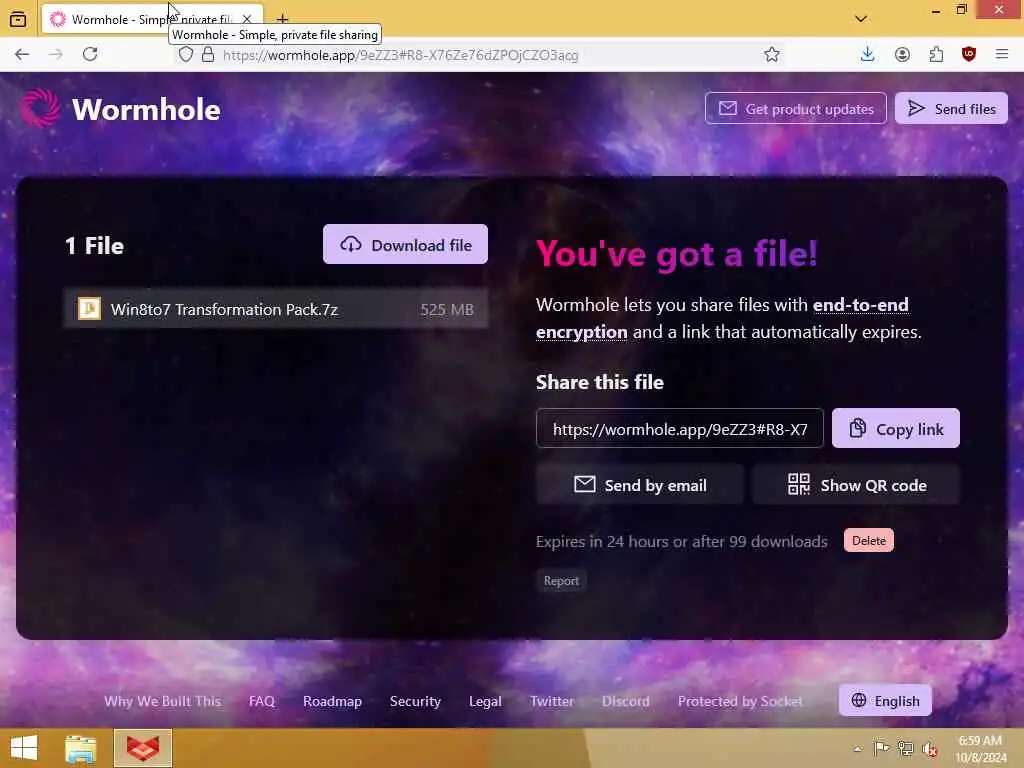Screen dimensions: 1024x768
Task: Open Why We Built This footer link
Action: point(163,701)
